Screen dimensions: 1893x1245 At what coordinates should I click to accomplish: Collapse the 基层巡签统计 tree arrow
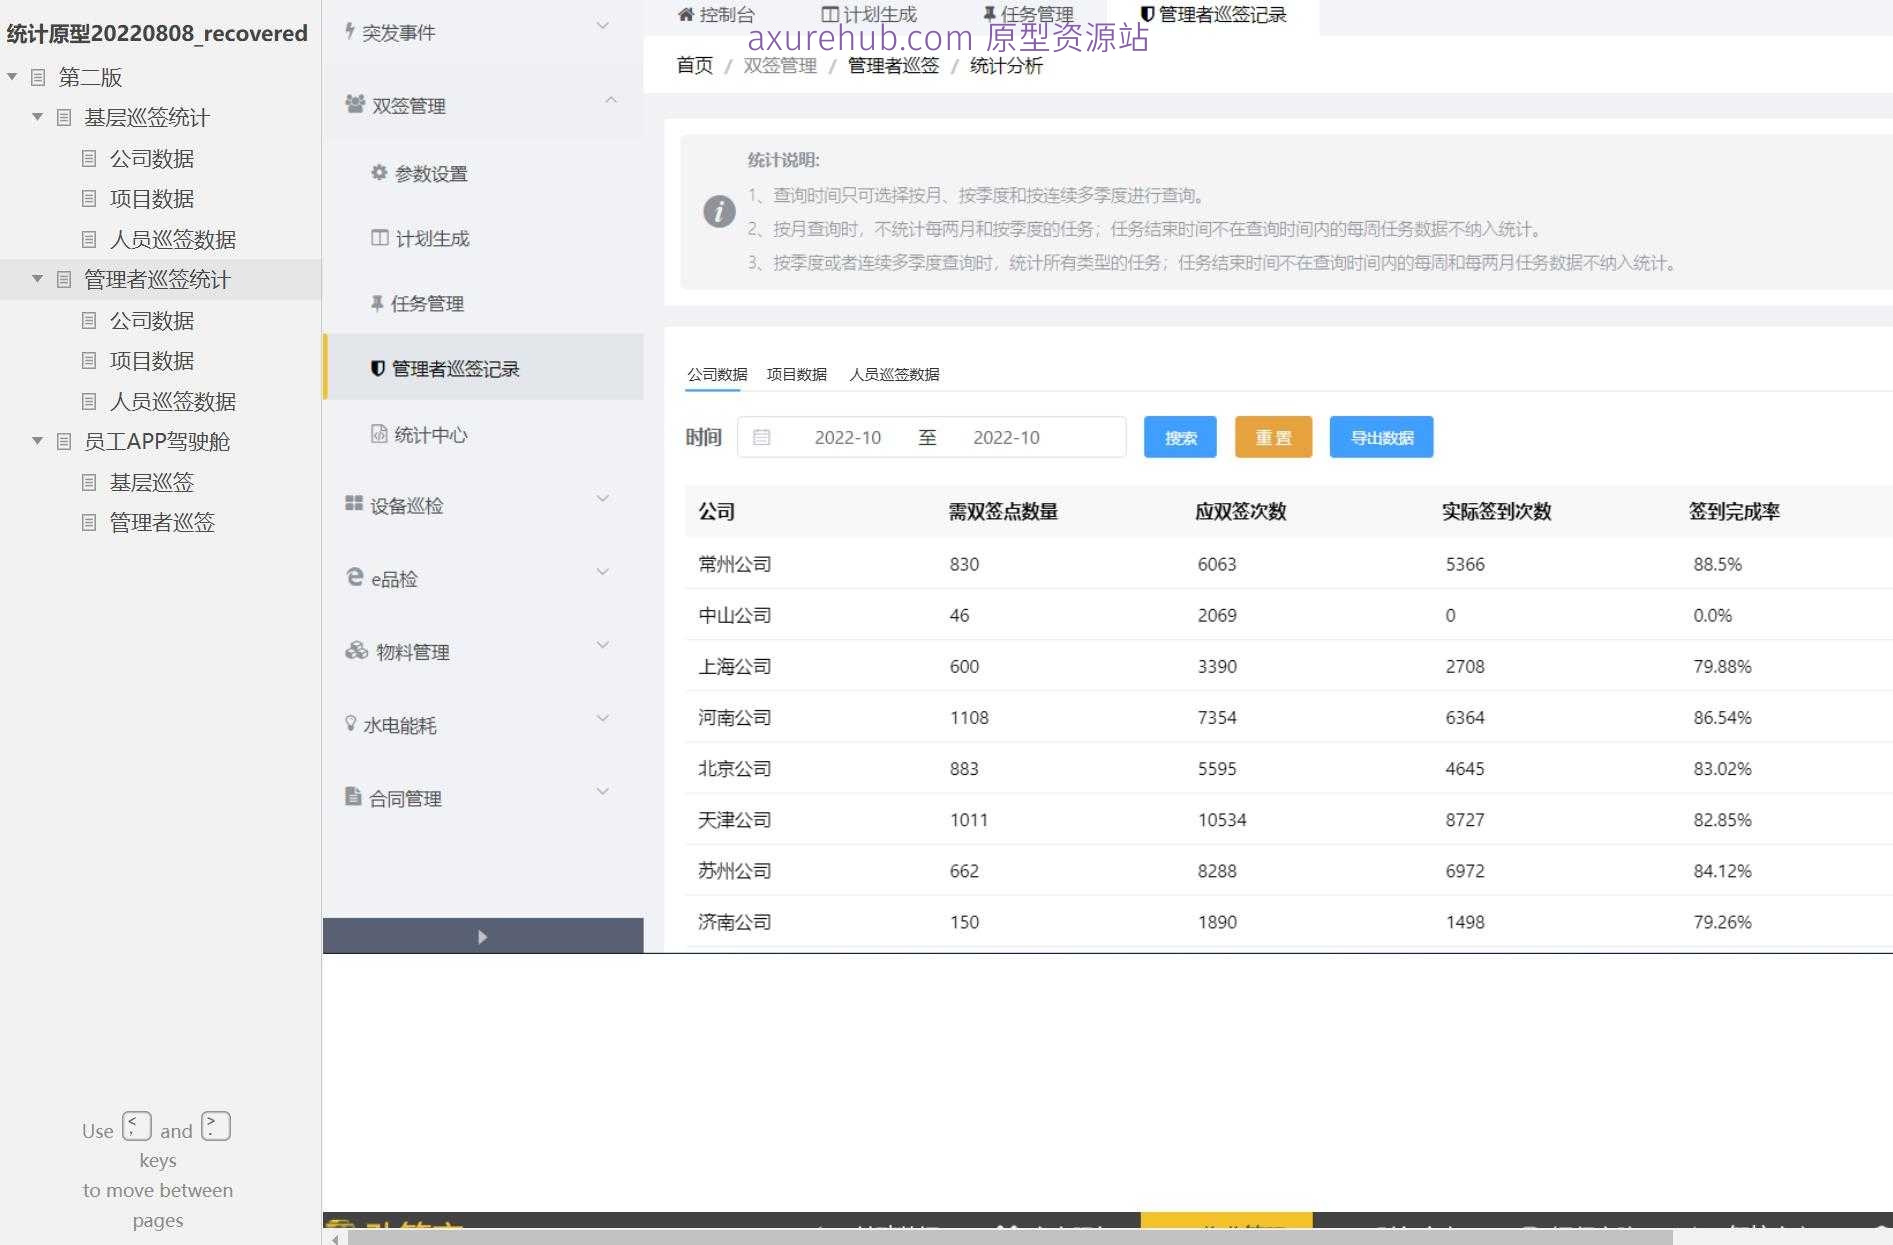[x=37, y=117]
